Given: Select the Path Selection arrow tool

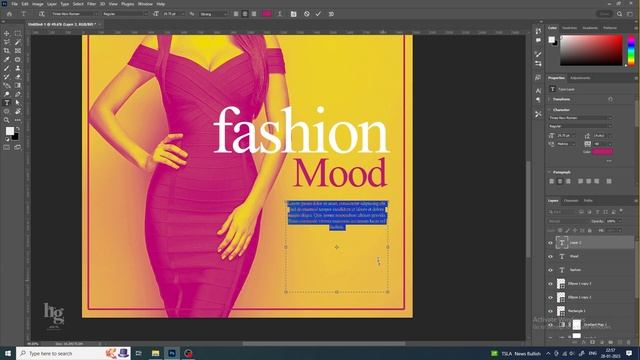Looking at the screenshot, I should click(18, 102).
